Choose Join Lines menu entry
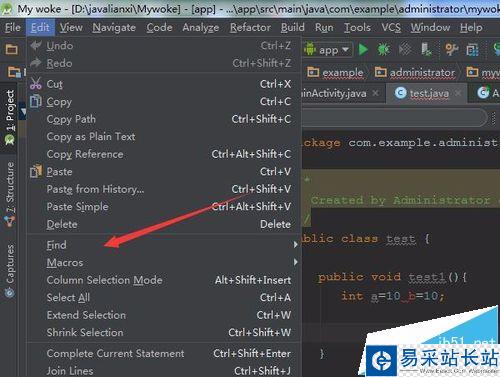Viewport: 500px width, 377px height. tap(164, 371)
